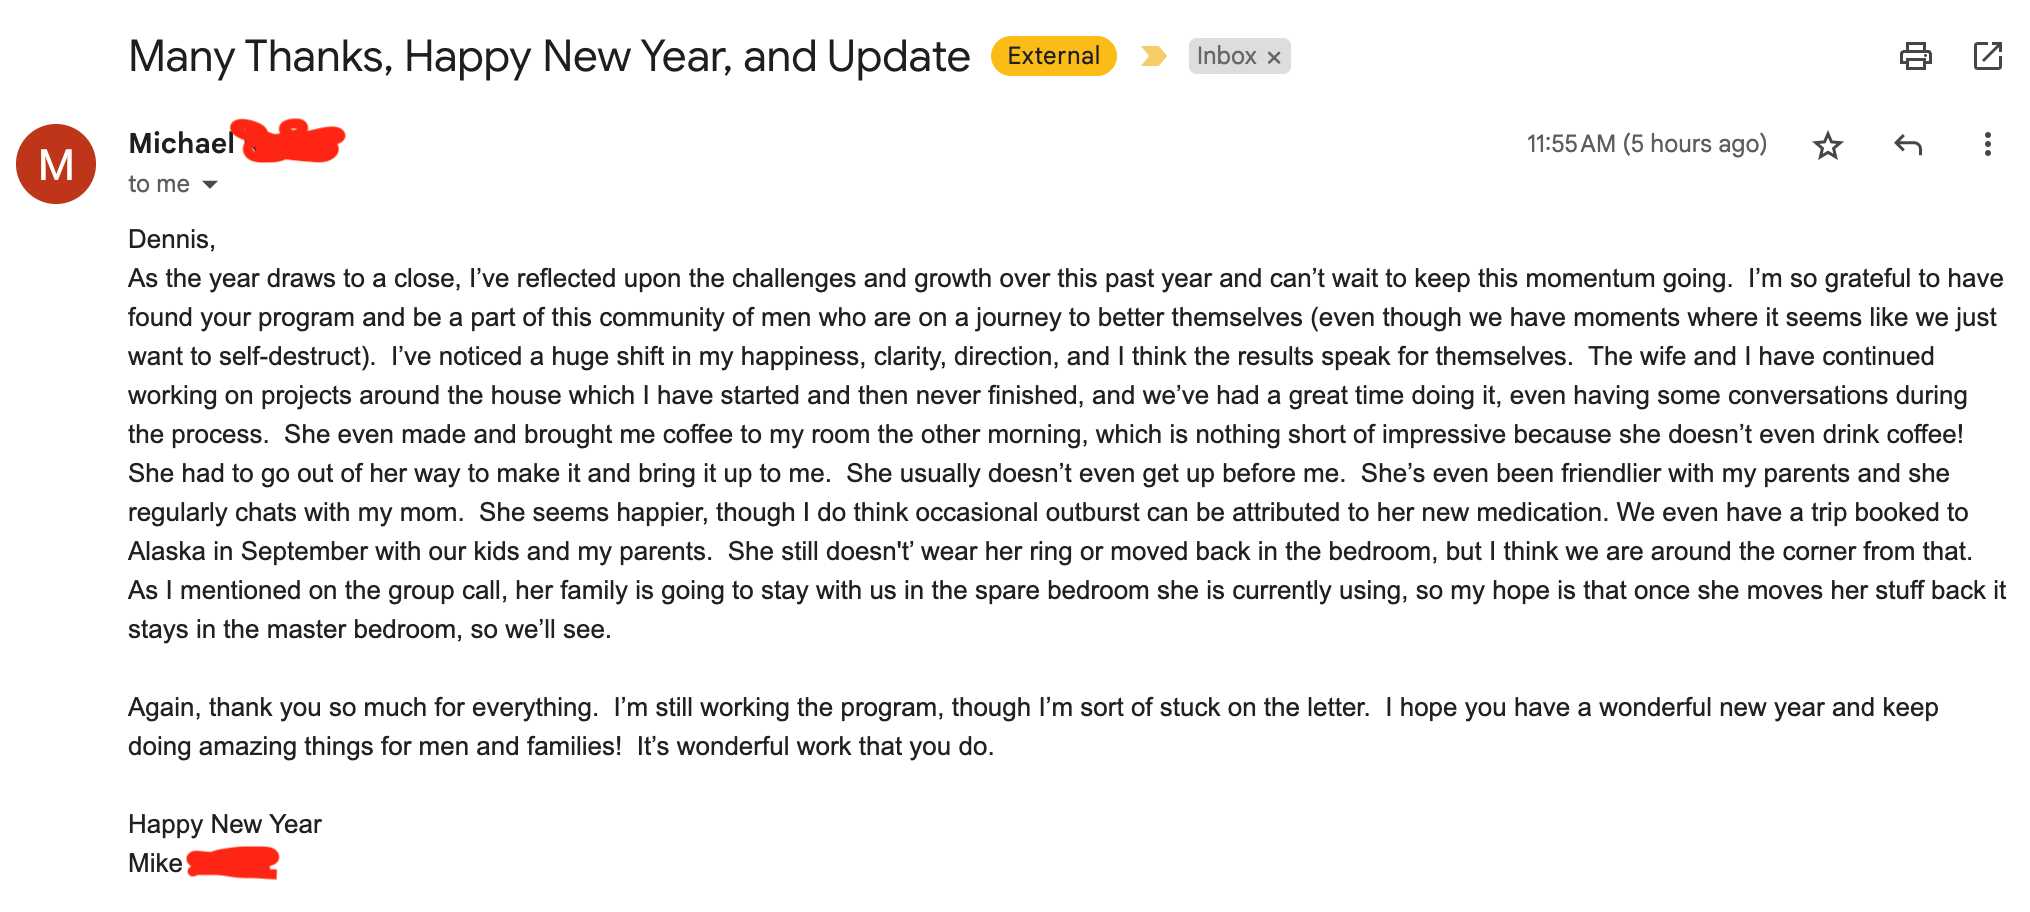Remove the Inbox label with its X
2030x912 pixels.
(x=1274, y=58)
